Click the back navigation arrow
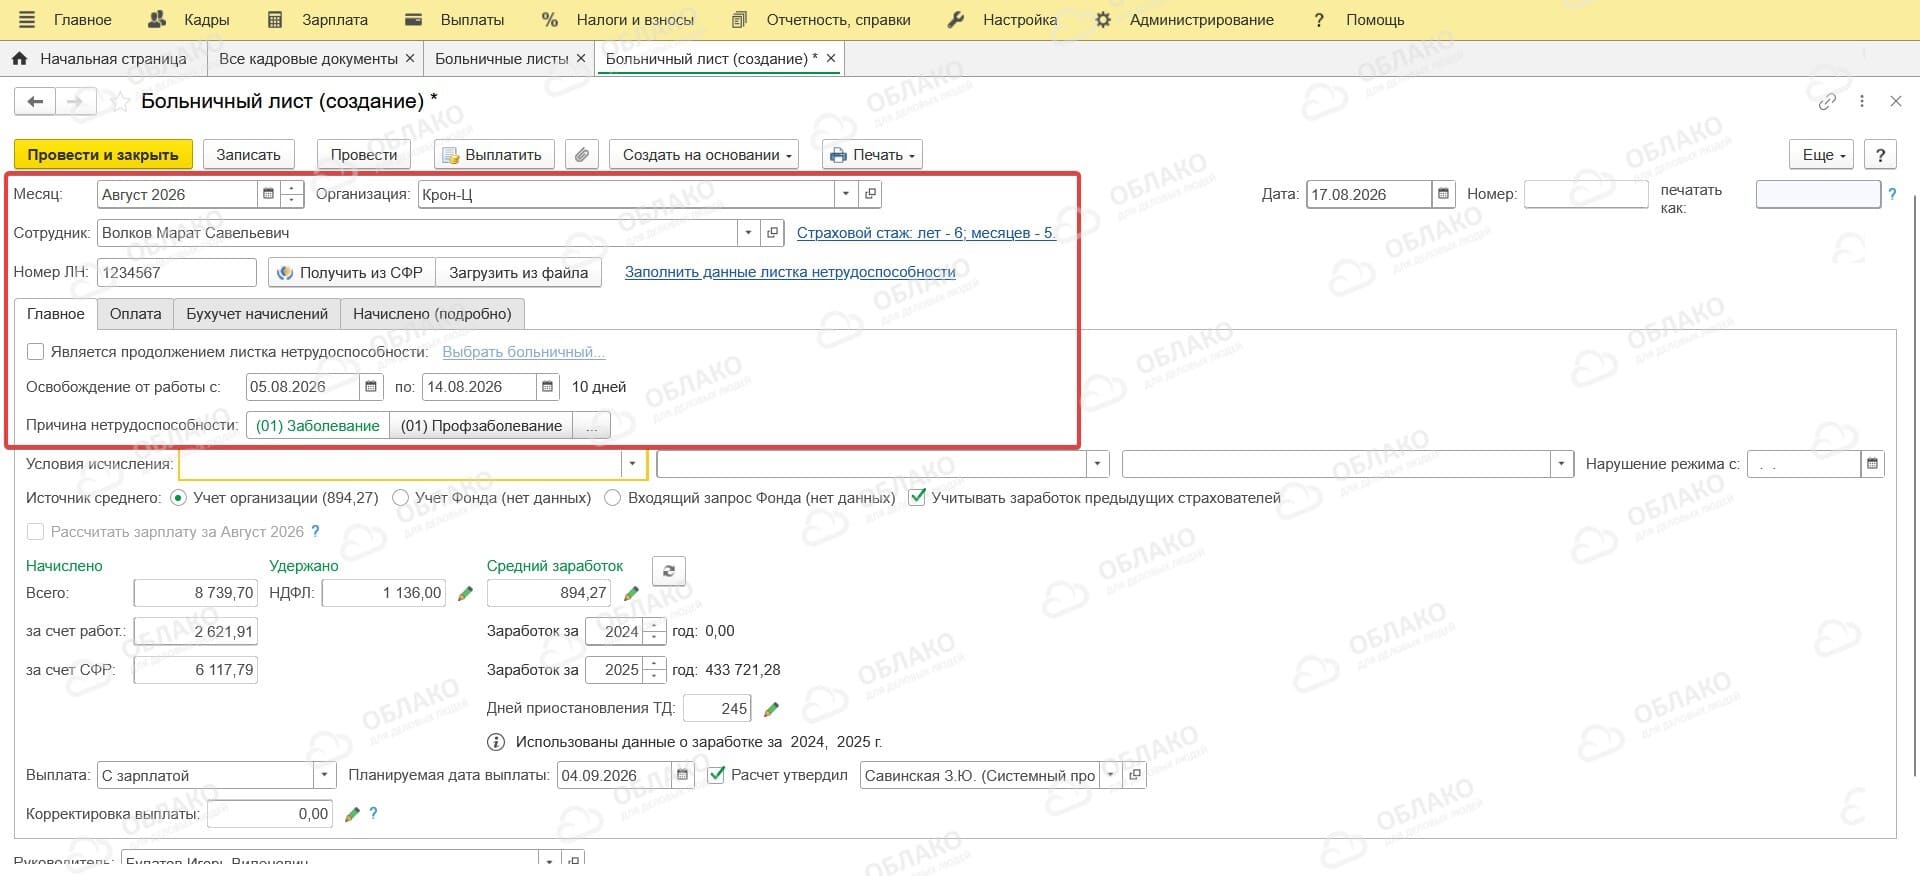Viewport: 1920px width, 876px height. coord(35,101)
